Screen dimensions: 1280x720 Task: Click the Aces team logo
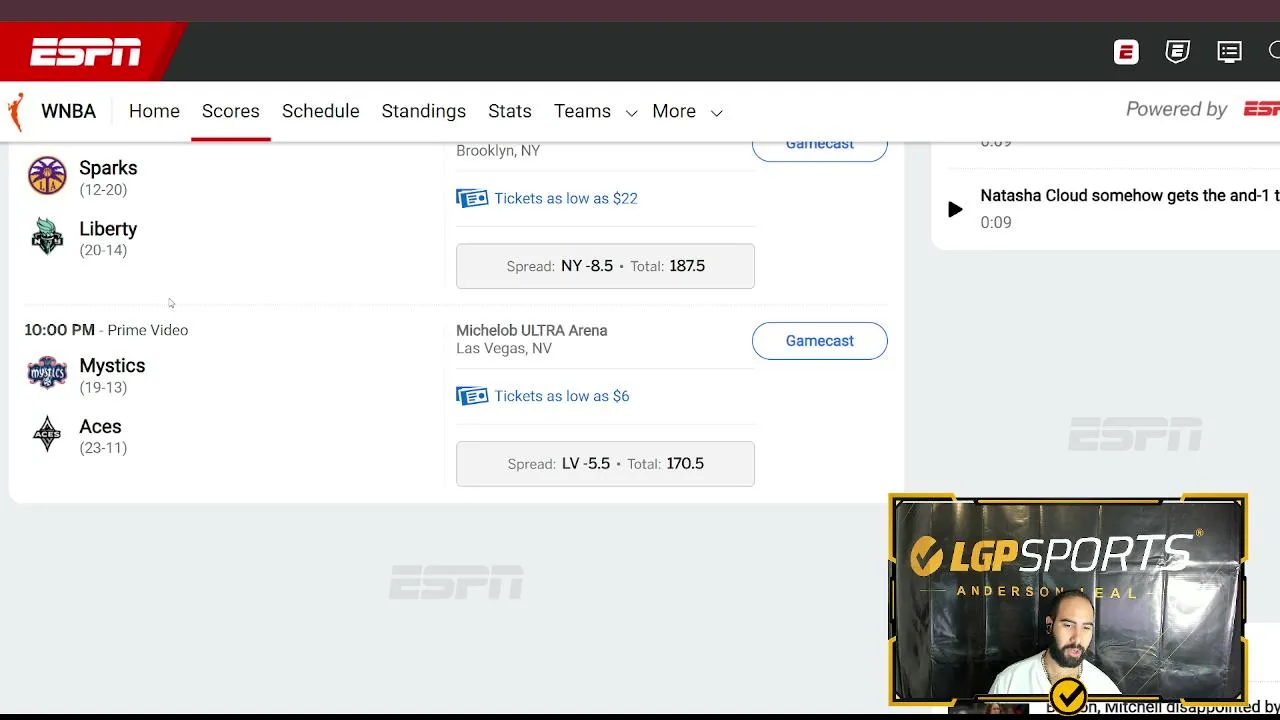(x=47, y=434)
